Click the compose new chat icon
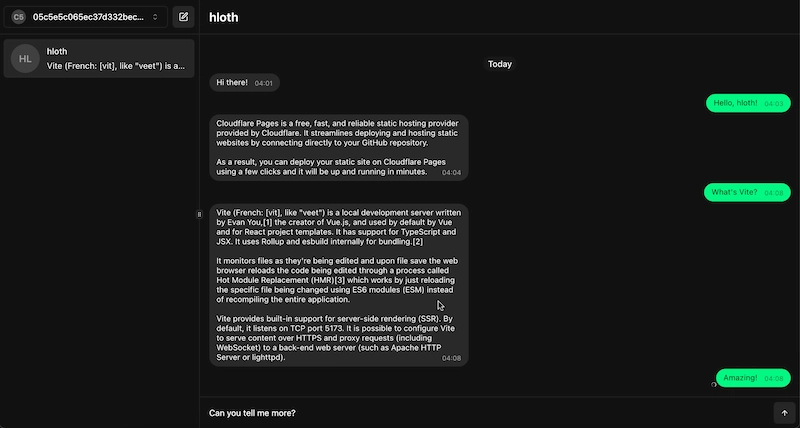Viewport: 800px width, 428px height. point(182,17)
